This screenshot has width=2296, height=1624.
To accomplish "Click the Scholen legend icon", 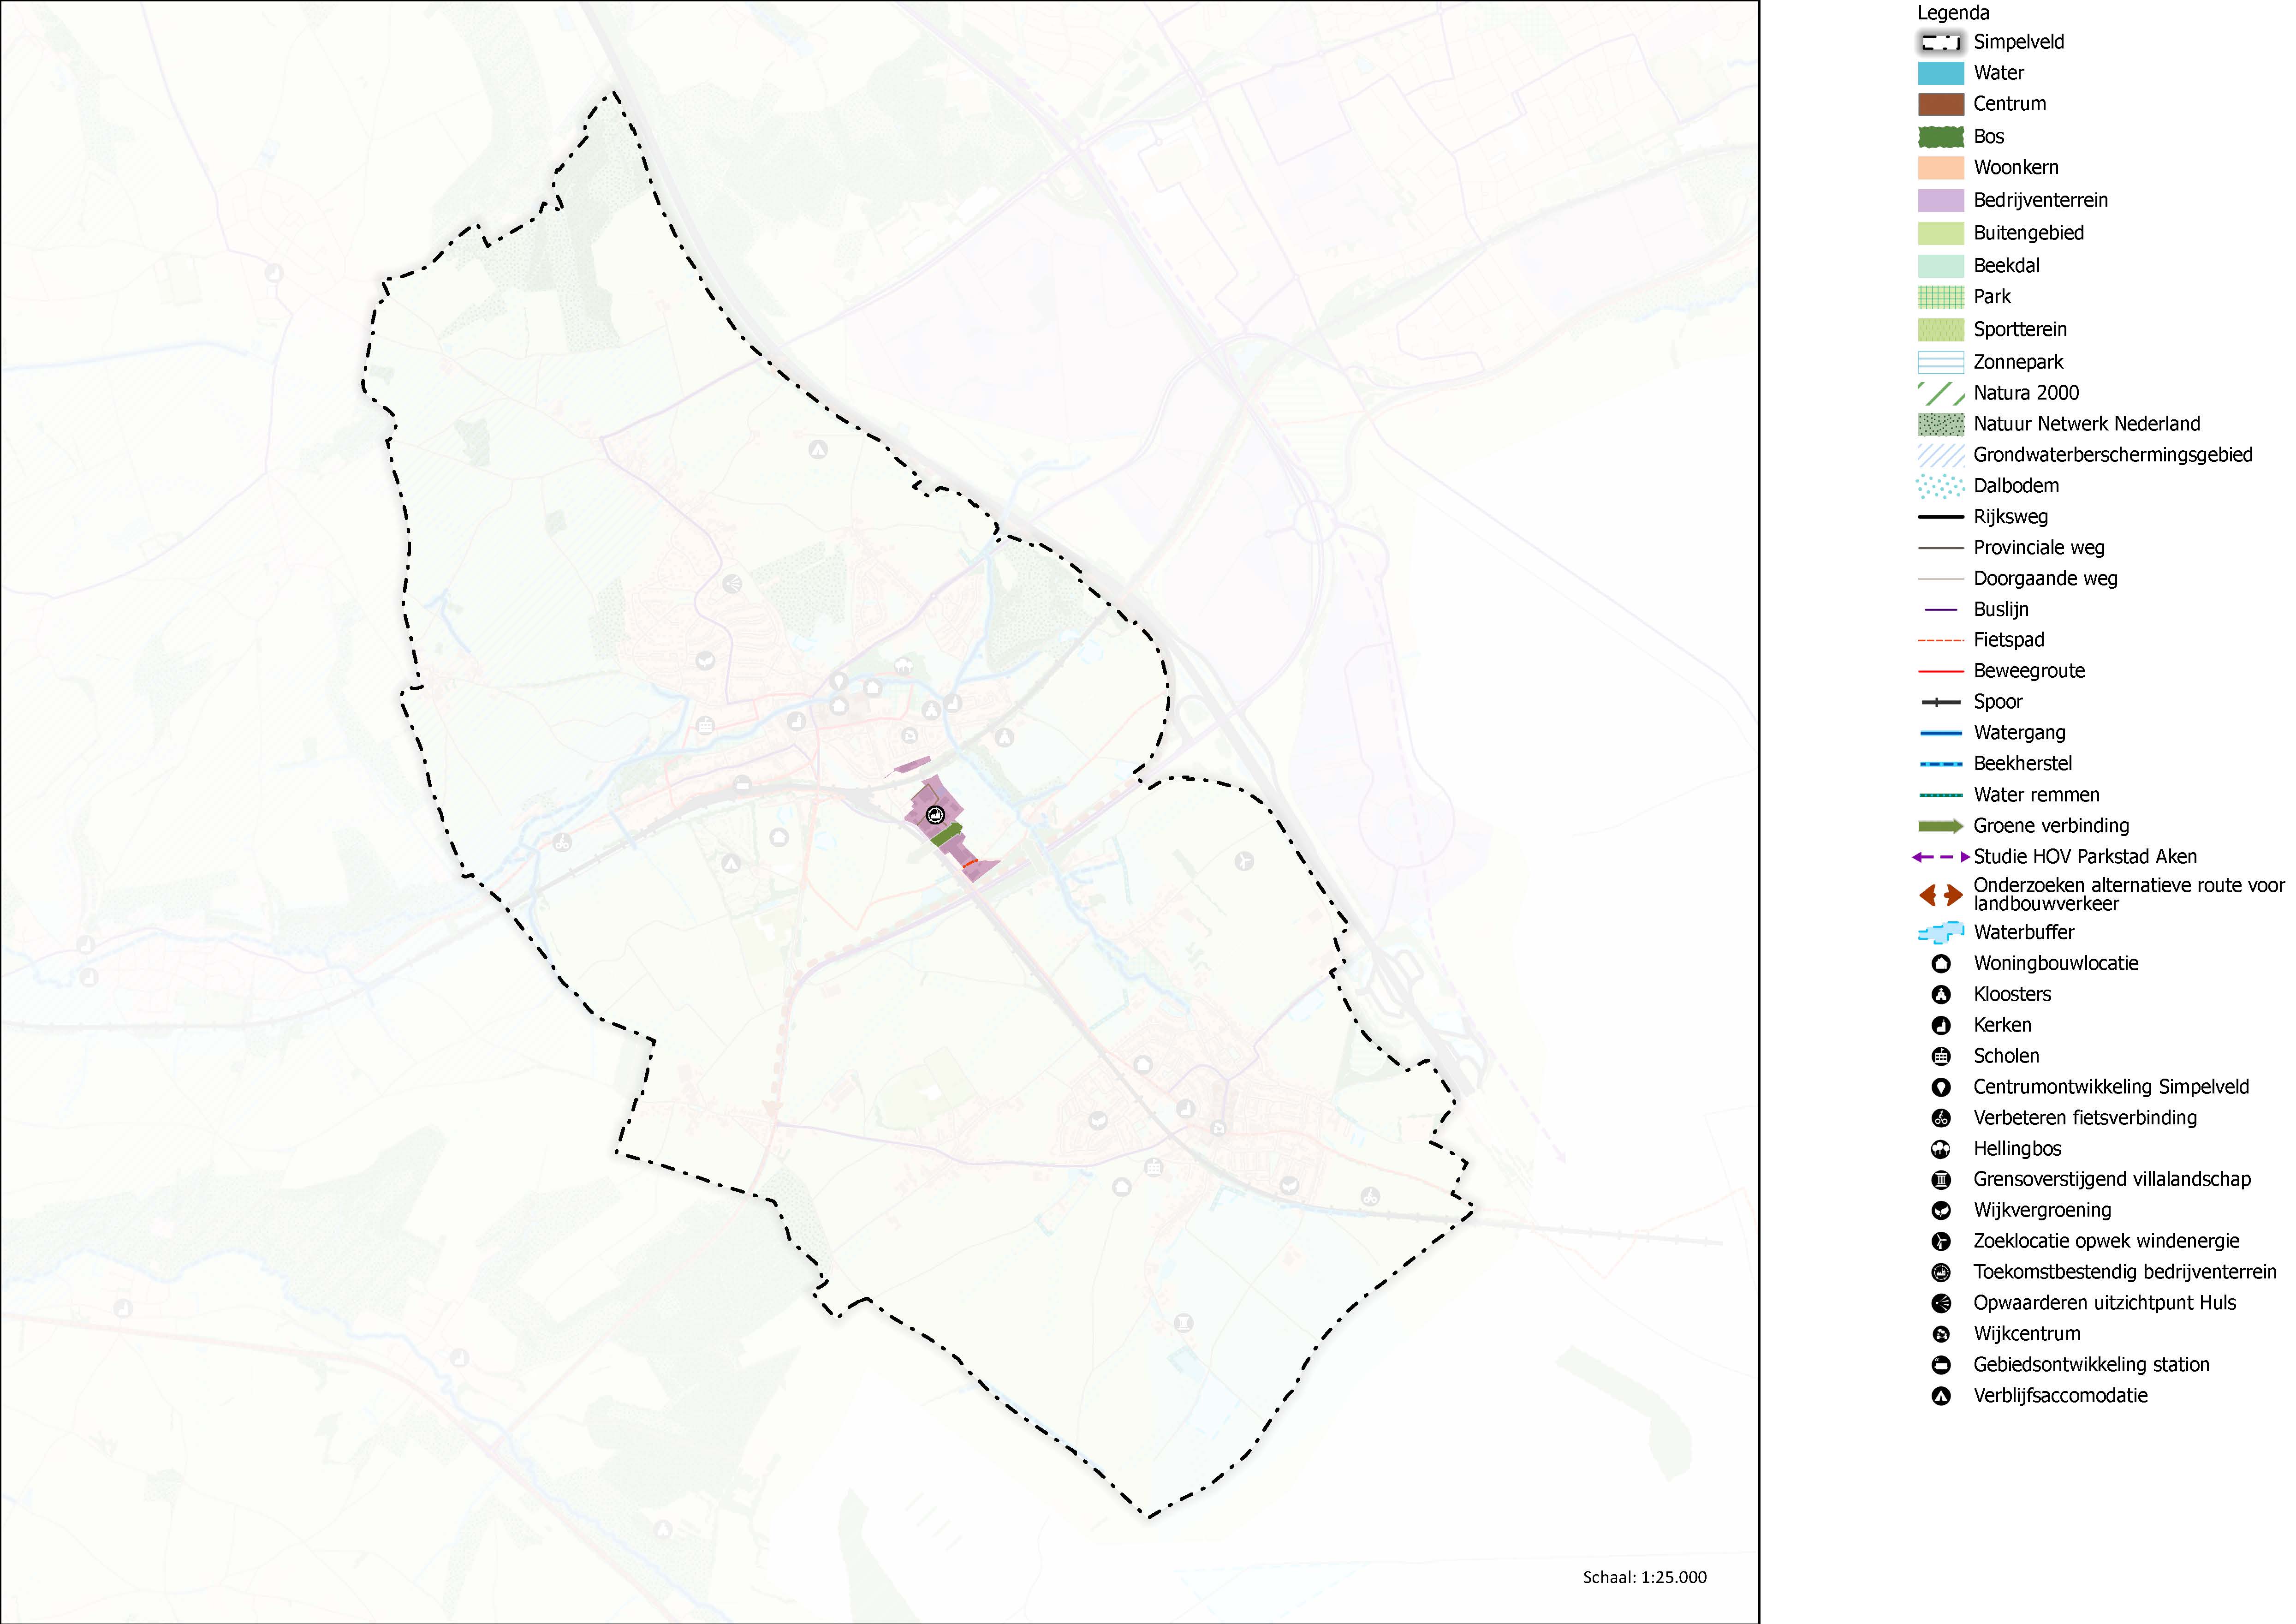I will [x=1940, y=1056].
